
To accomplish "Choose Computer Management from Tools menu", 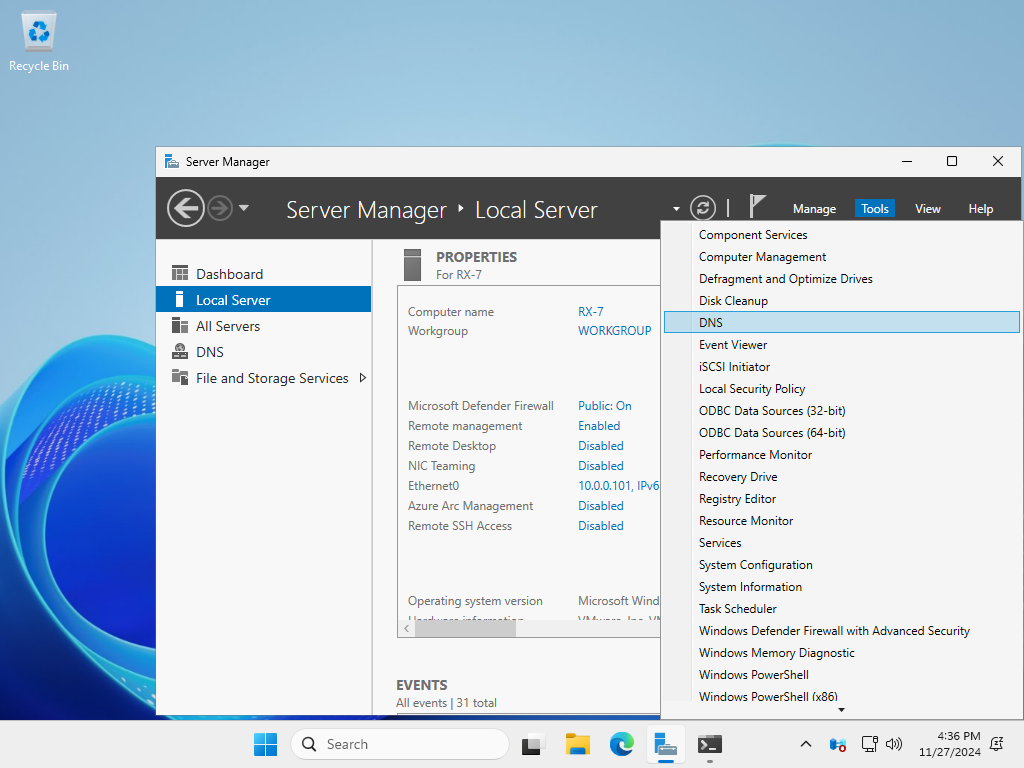I will 841,257.
